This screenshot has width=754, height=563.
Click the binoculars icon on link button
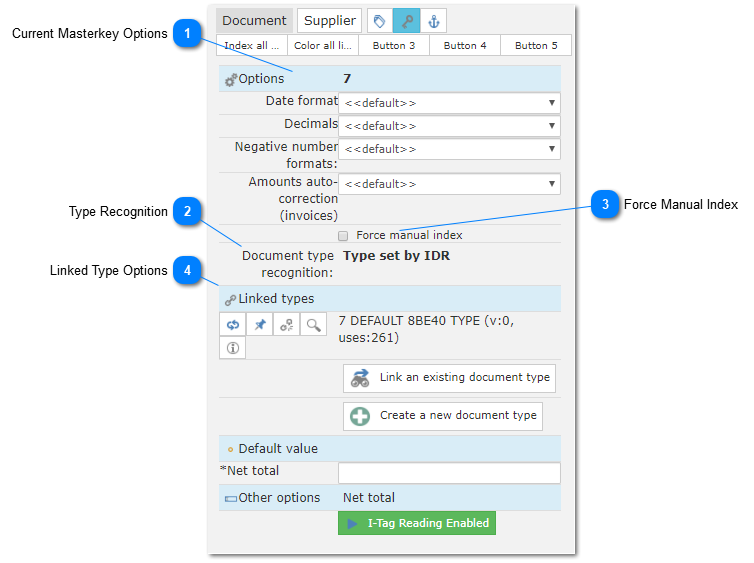pos(360,378)
